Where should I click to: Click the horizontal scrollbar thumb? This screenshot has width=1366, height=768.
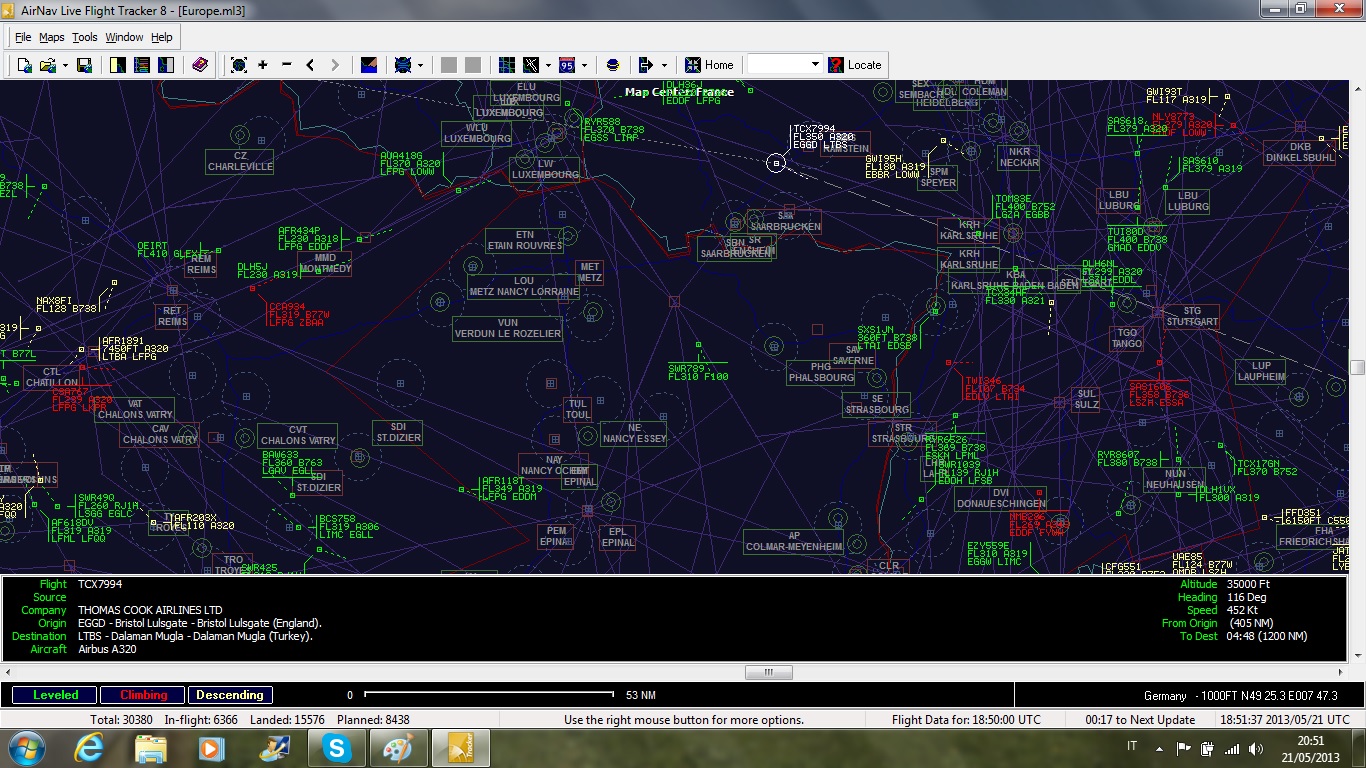[x=770, y=672]
